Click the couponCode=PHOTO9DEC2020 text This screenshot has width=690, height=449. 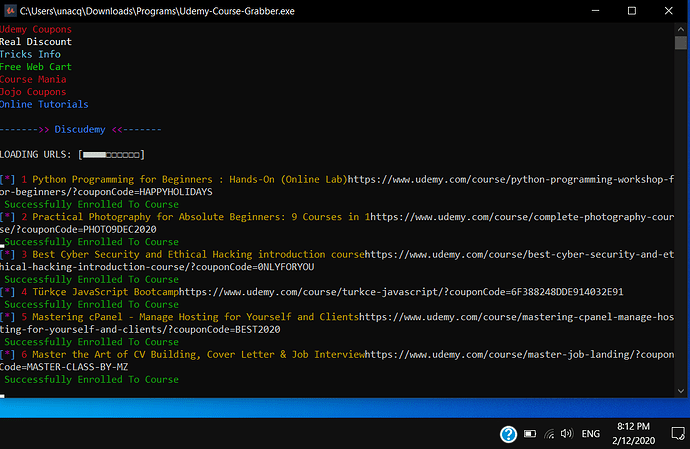click(89, 229)
